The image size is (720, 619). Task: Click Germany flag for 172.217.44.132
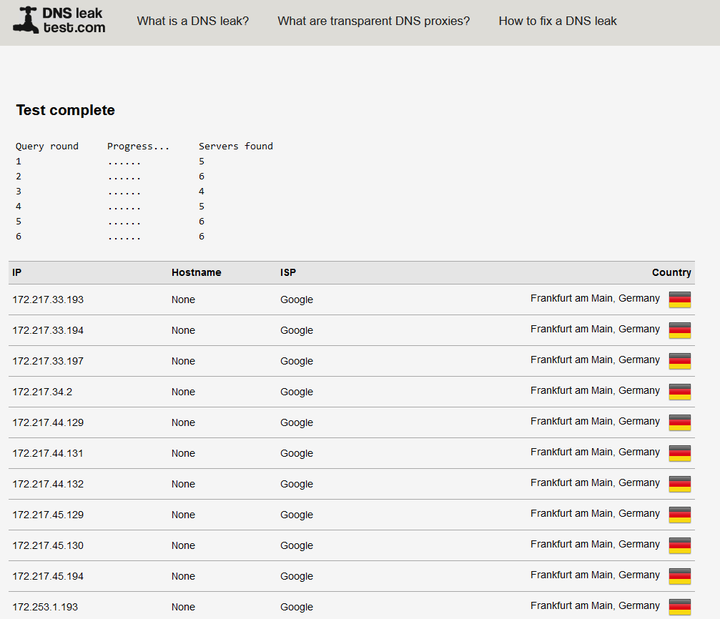[680, 484]
